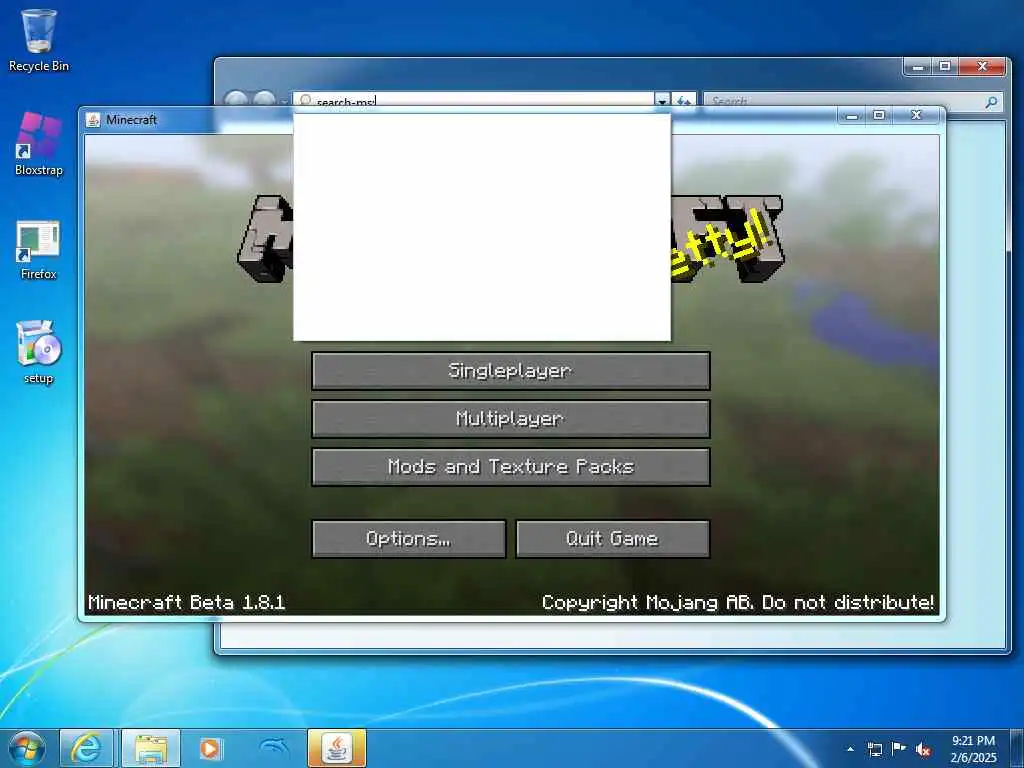Click the dolphin app icon in the taskbar

point(274,748)
